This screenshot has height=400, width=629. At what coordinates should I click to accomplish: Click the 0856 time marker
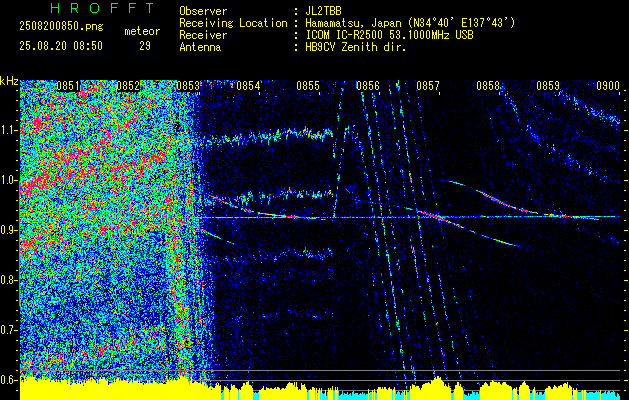[368, 85]
